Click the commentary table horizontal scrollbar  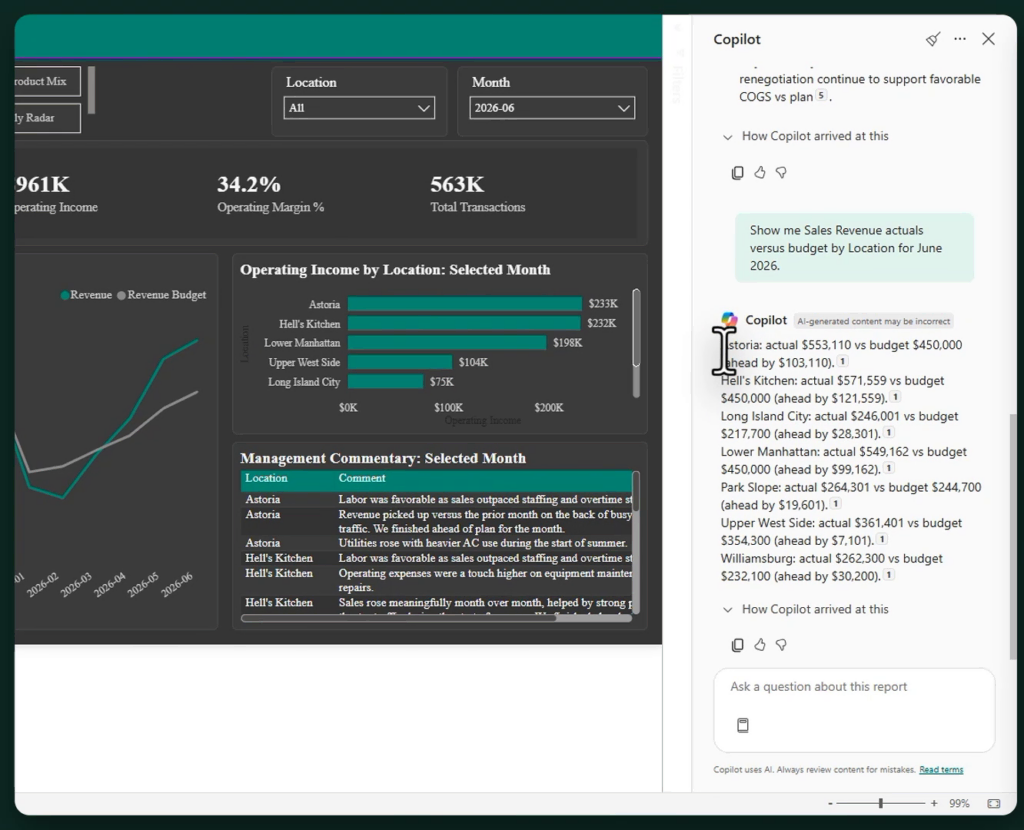pyautogui.click(x=436, y=618)
